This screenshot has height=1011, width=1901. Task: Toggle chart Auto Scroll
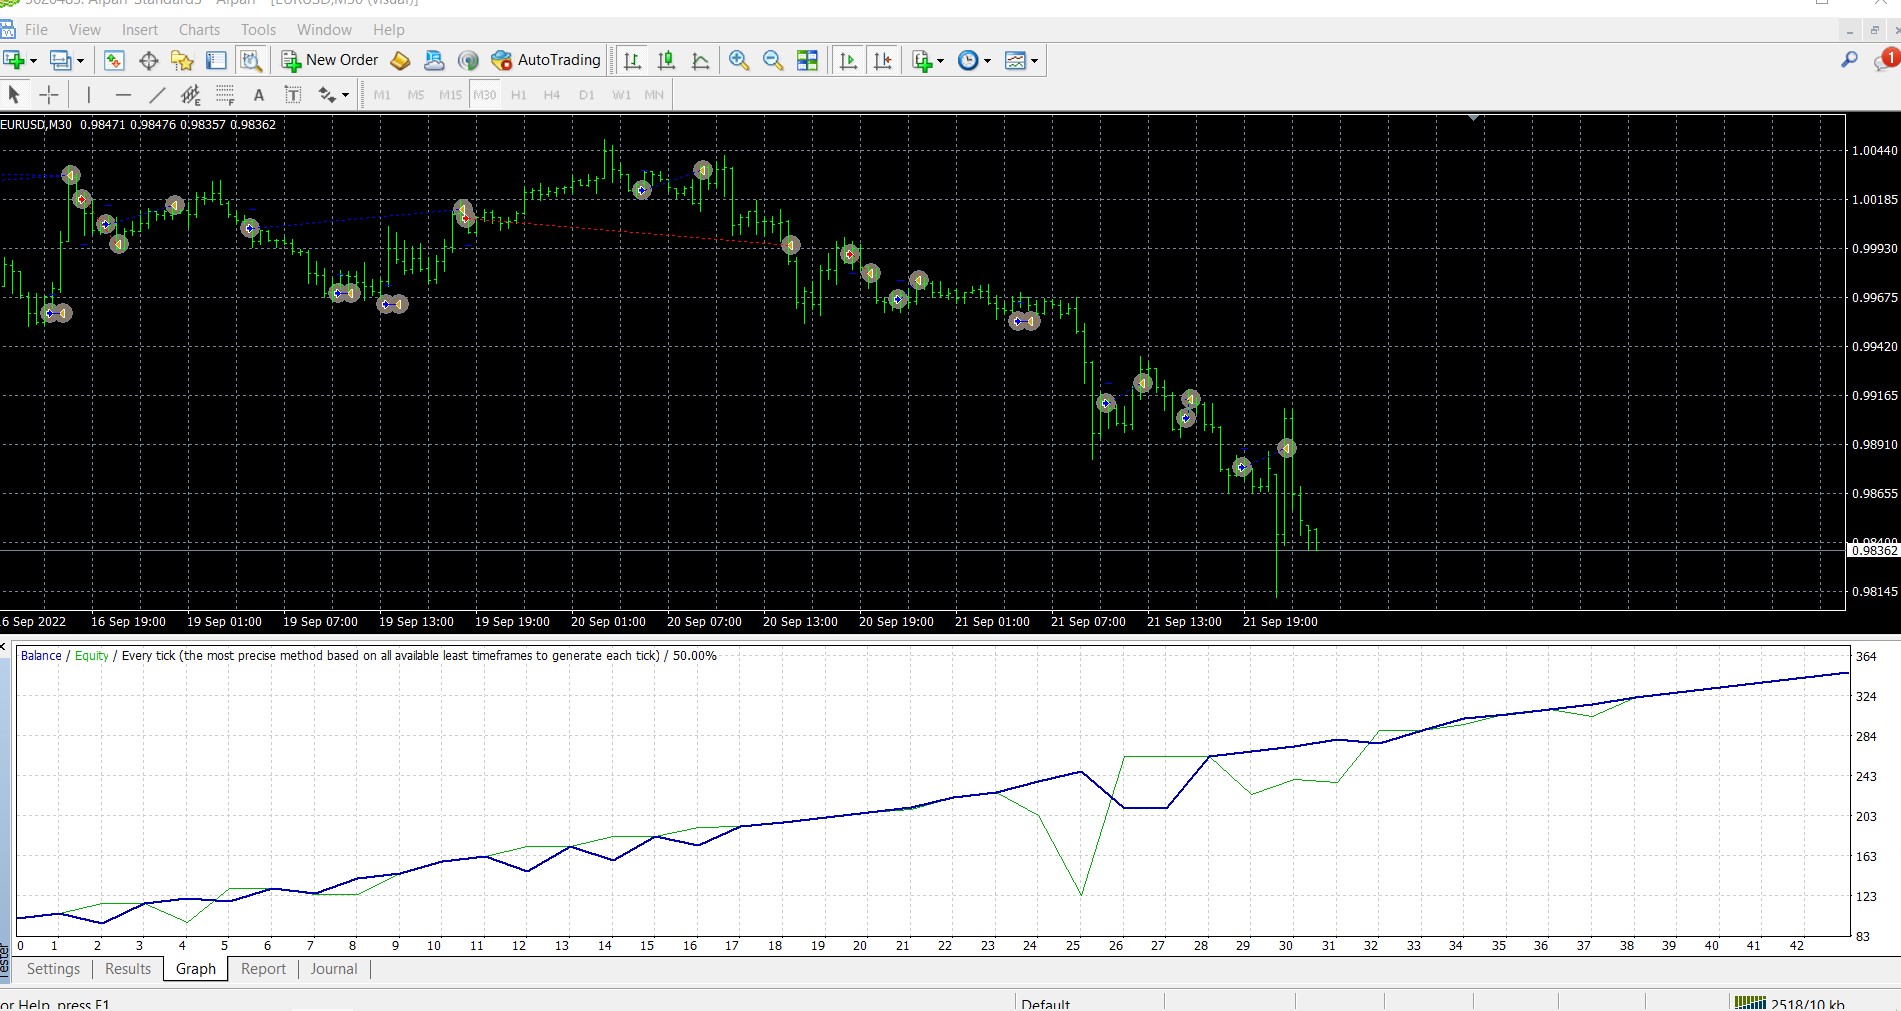click(849, 61)
